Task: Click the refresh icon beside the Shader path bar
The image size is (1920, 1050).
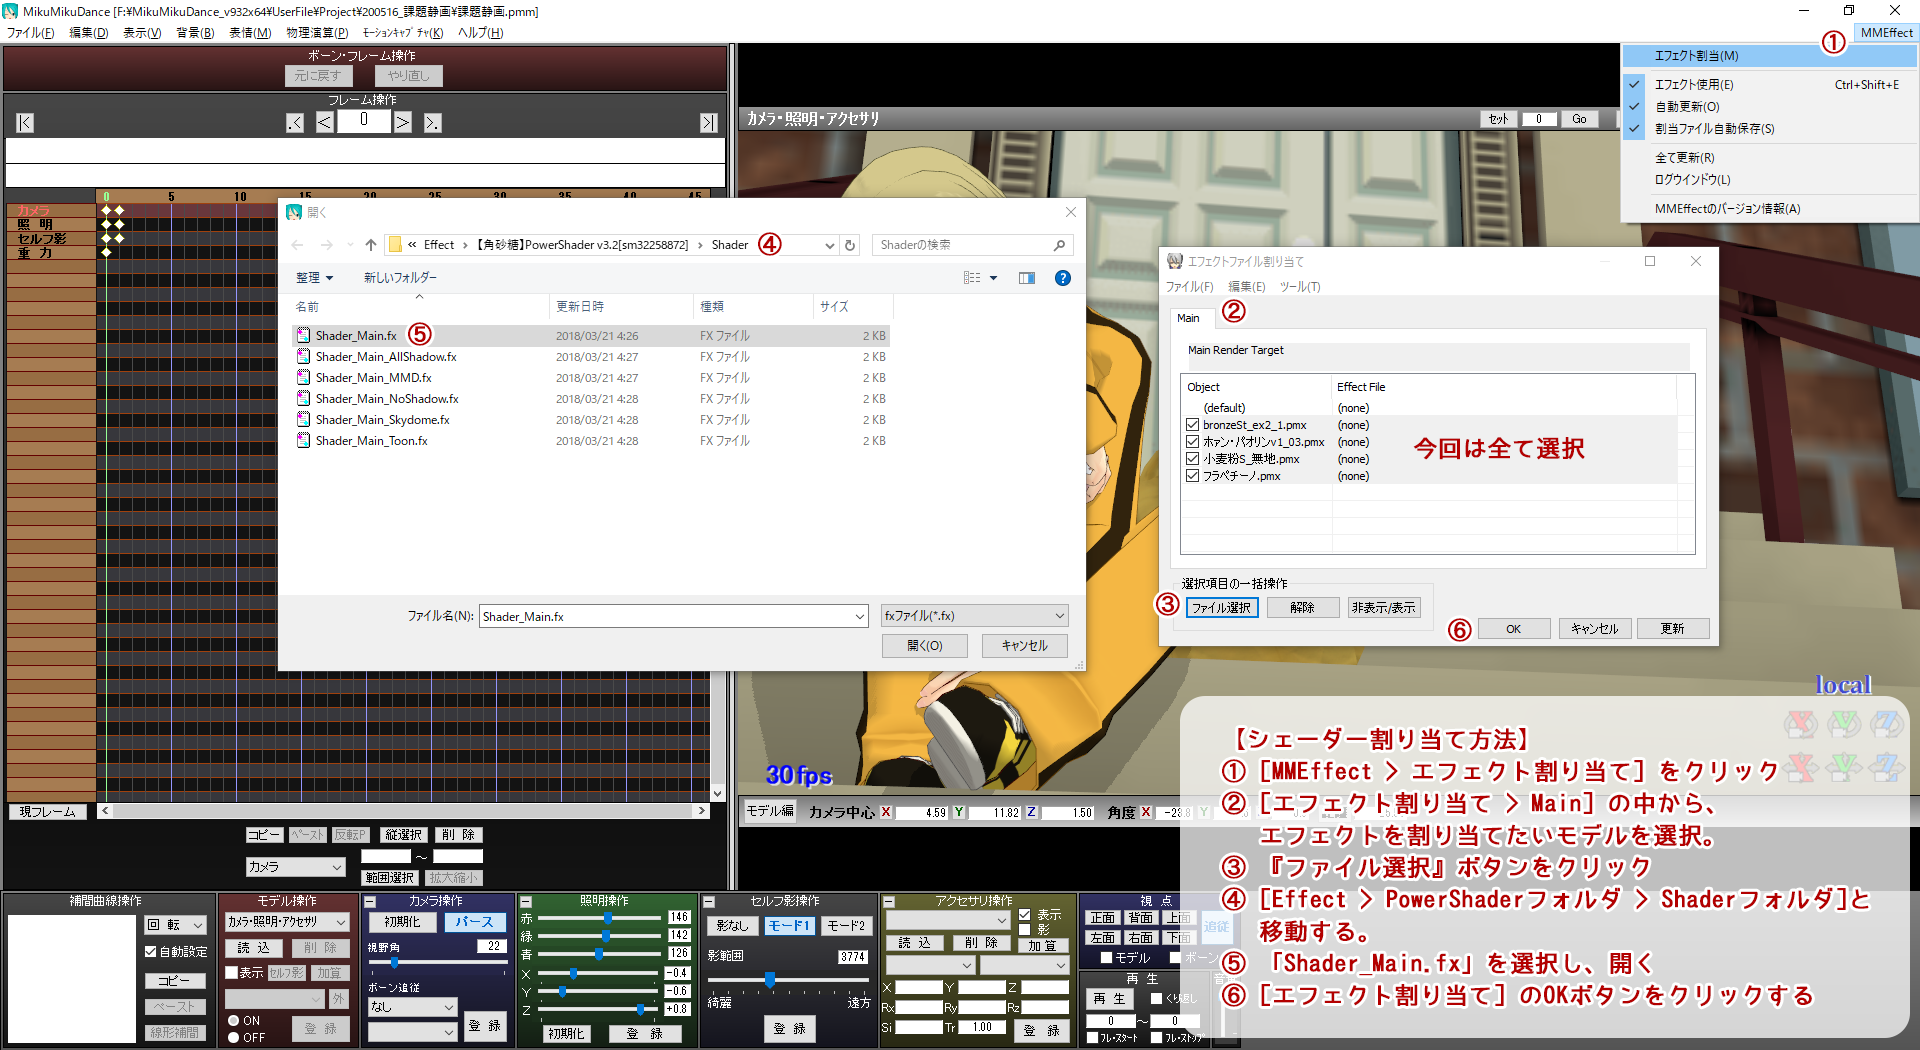Action: coord(849,244)
